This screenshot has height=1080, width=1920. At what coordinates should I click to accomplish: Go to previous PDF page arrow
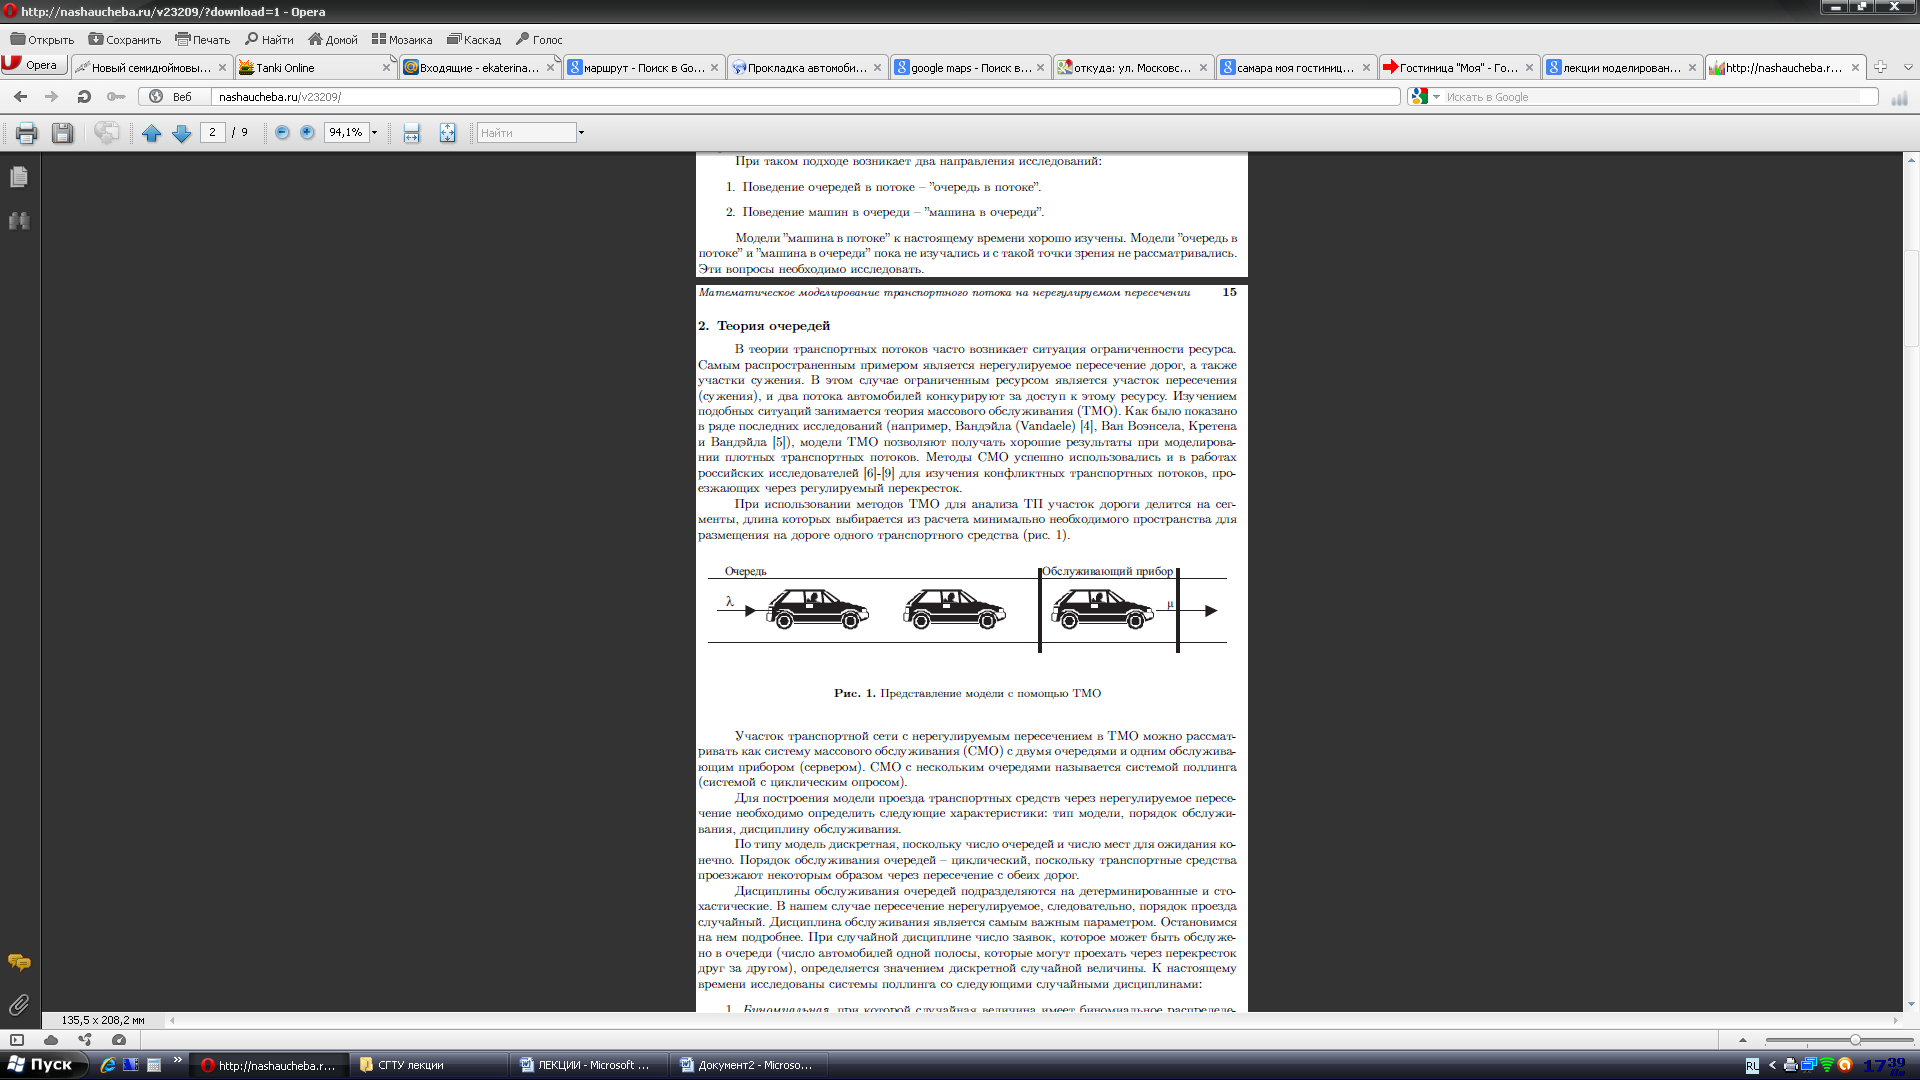(151, 133)
